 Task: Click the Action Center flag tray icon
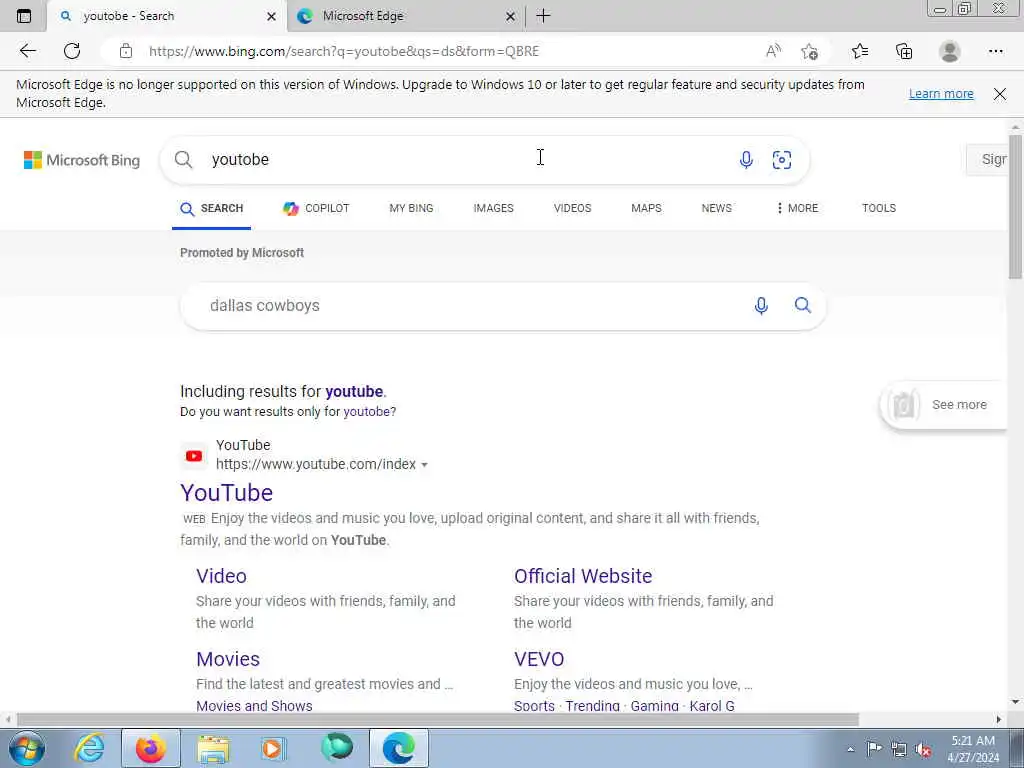click(x=874, y=749)
